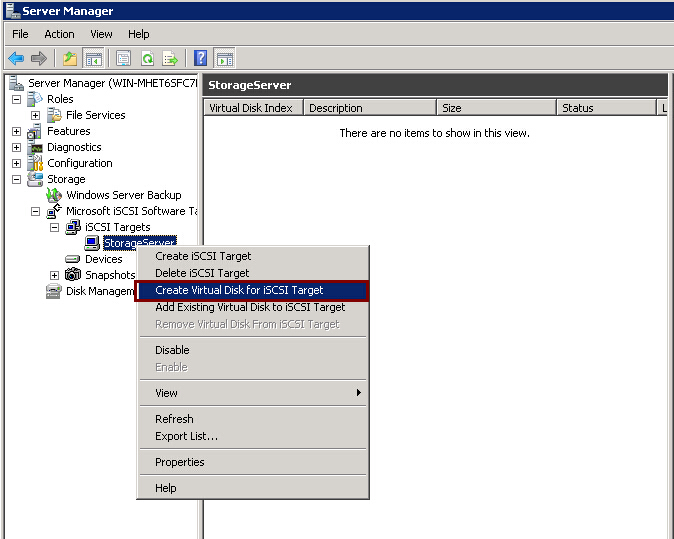This screenshot has height=539, width=674.
Task: Collapse the Roles tree node
Action: coord(17,99)
